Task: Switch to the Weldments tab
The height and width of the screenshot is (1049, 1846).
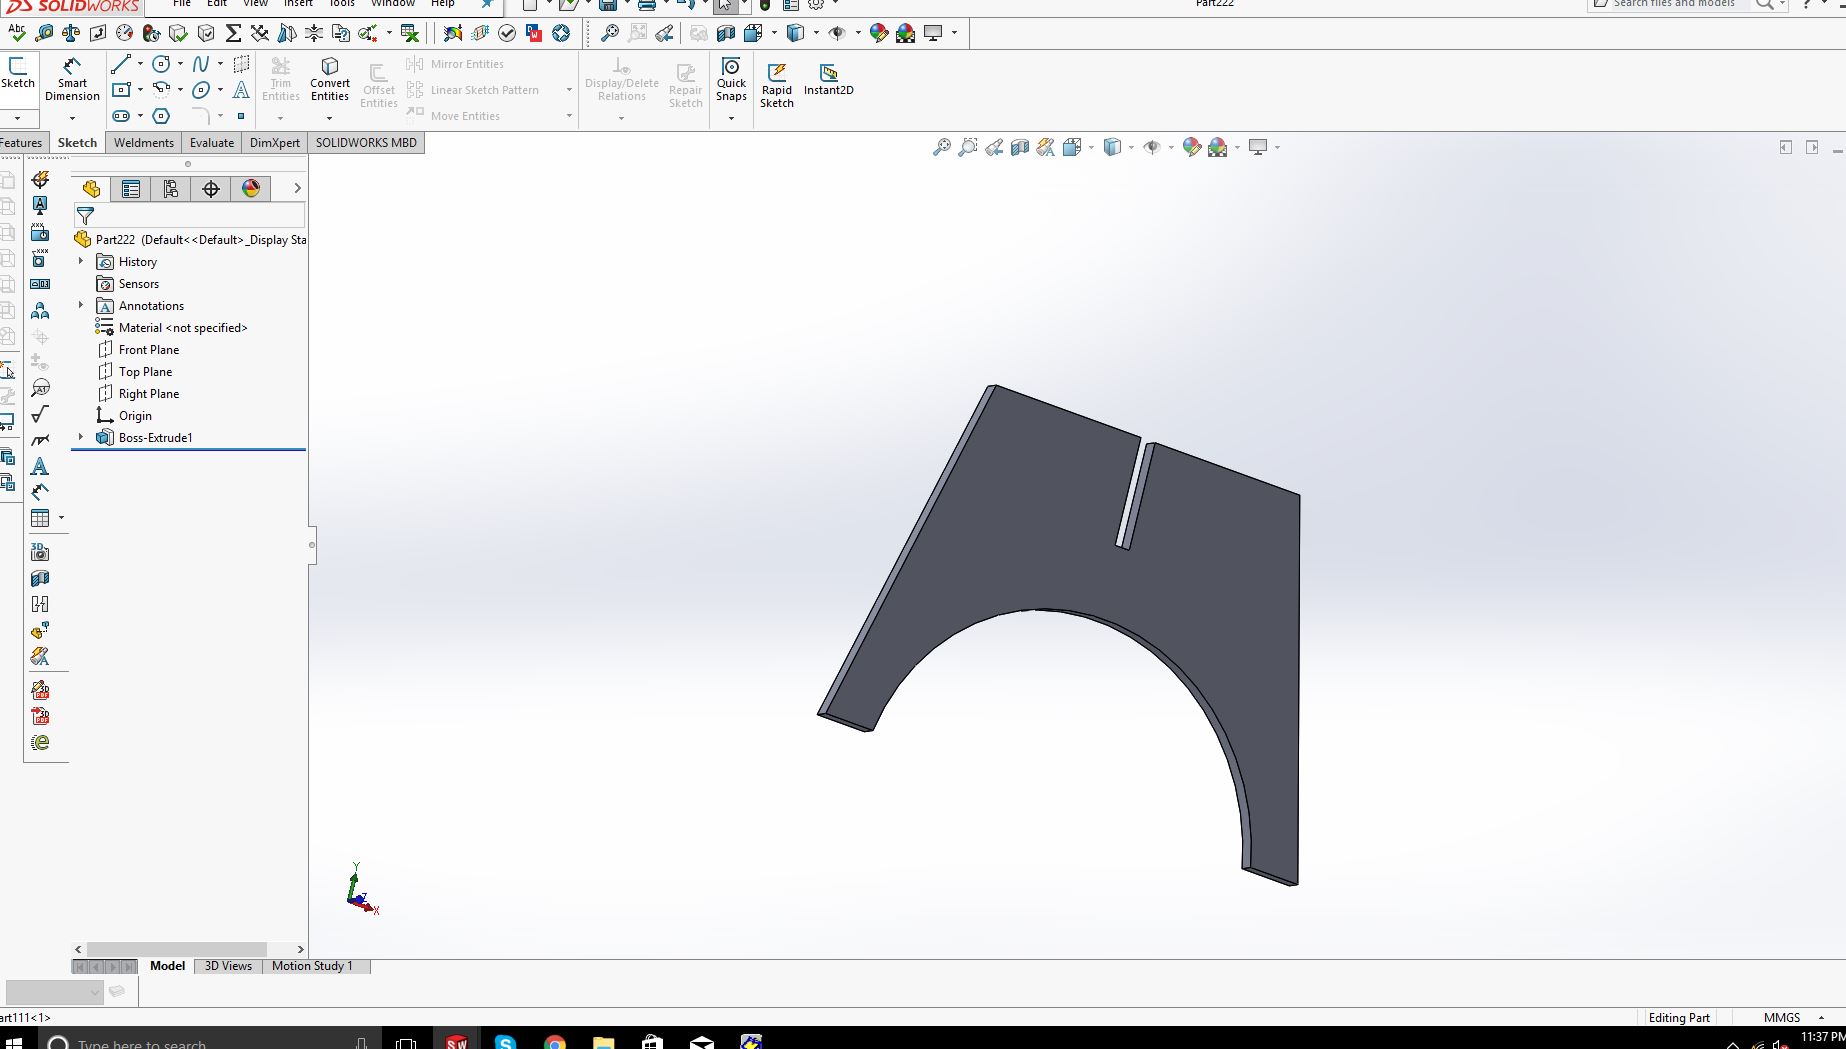Action: (x=144, y=143)
